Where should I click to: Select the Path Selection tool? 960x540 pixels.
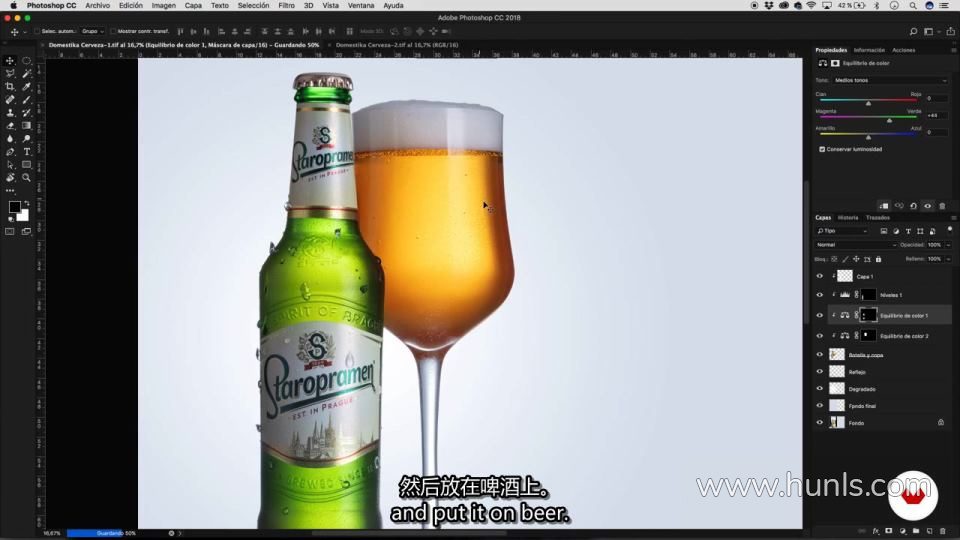(10, 165)
